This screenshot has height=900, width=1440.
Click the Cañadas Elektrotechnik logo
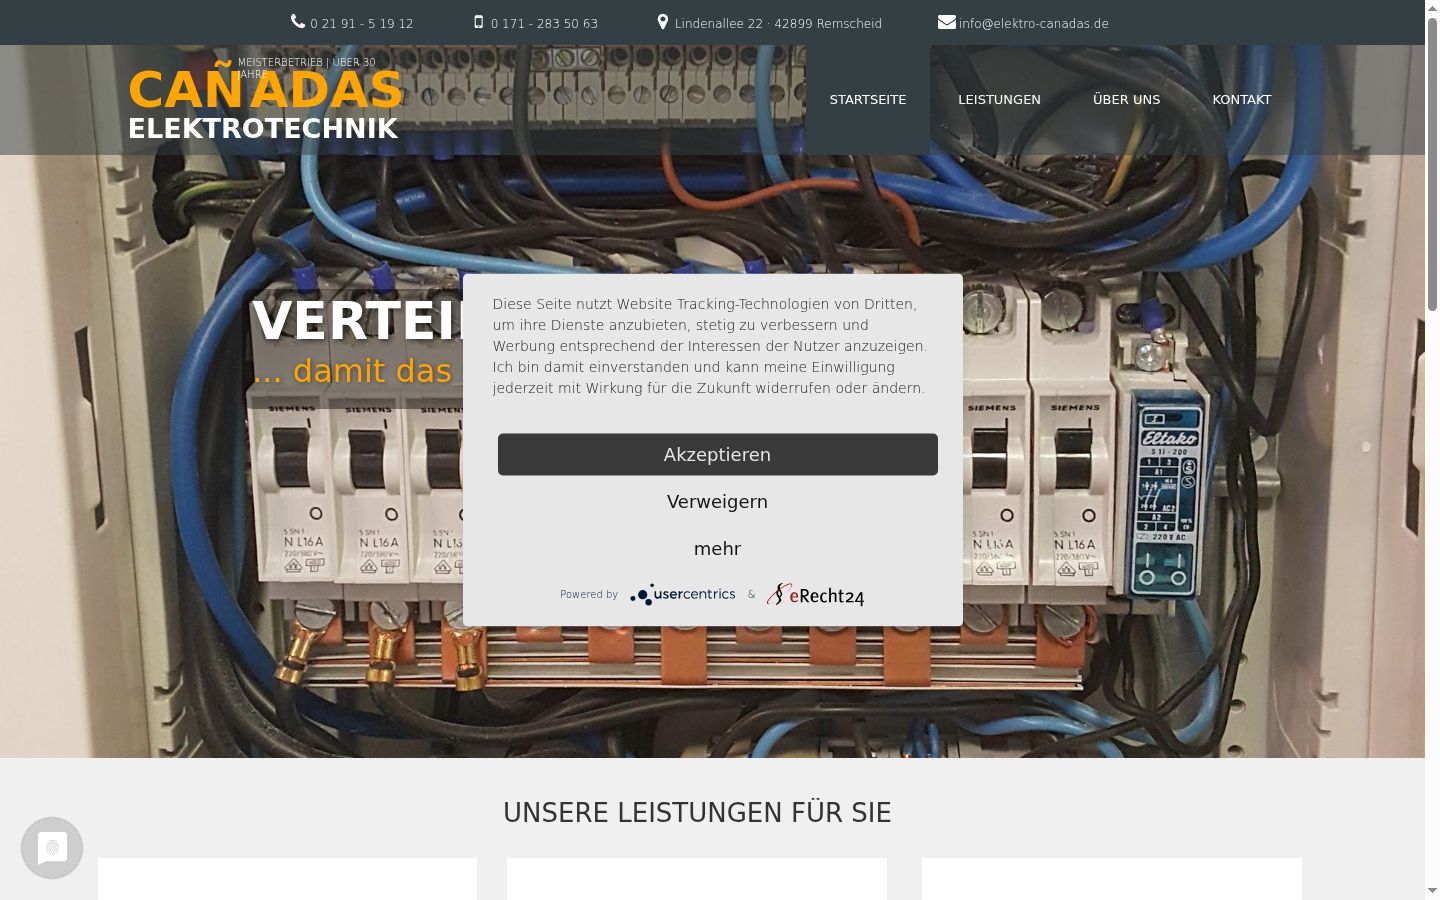[x=265, y=102]
